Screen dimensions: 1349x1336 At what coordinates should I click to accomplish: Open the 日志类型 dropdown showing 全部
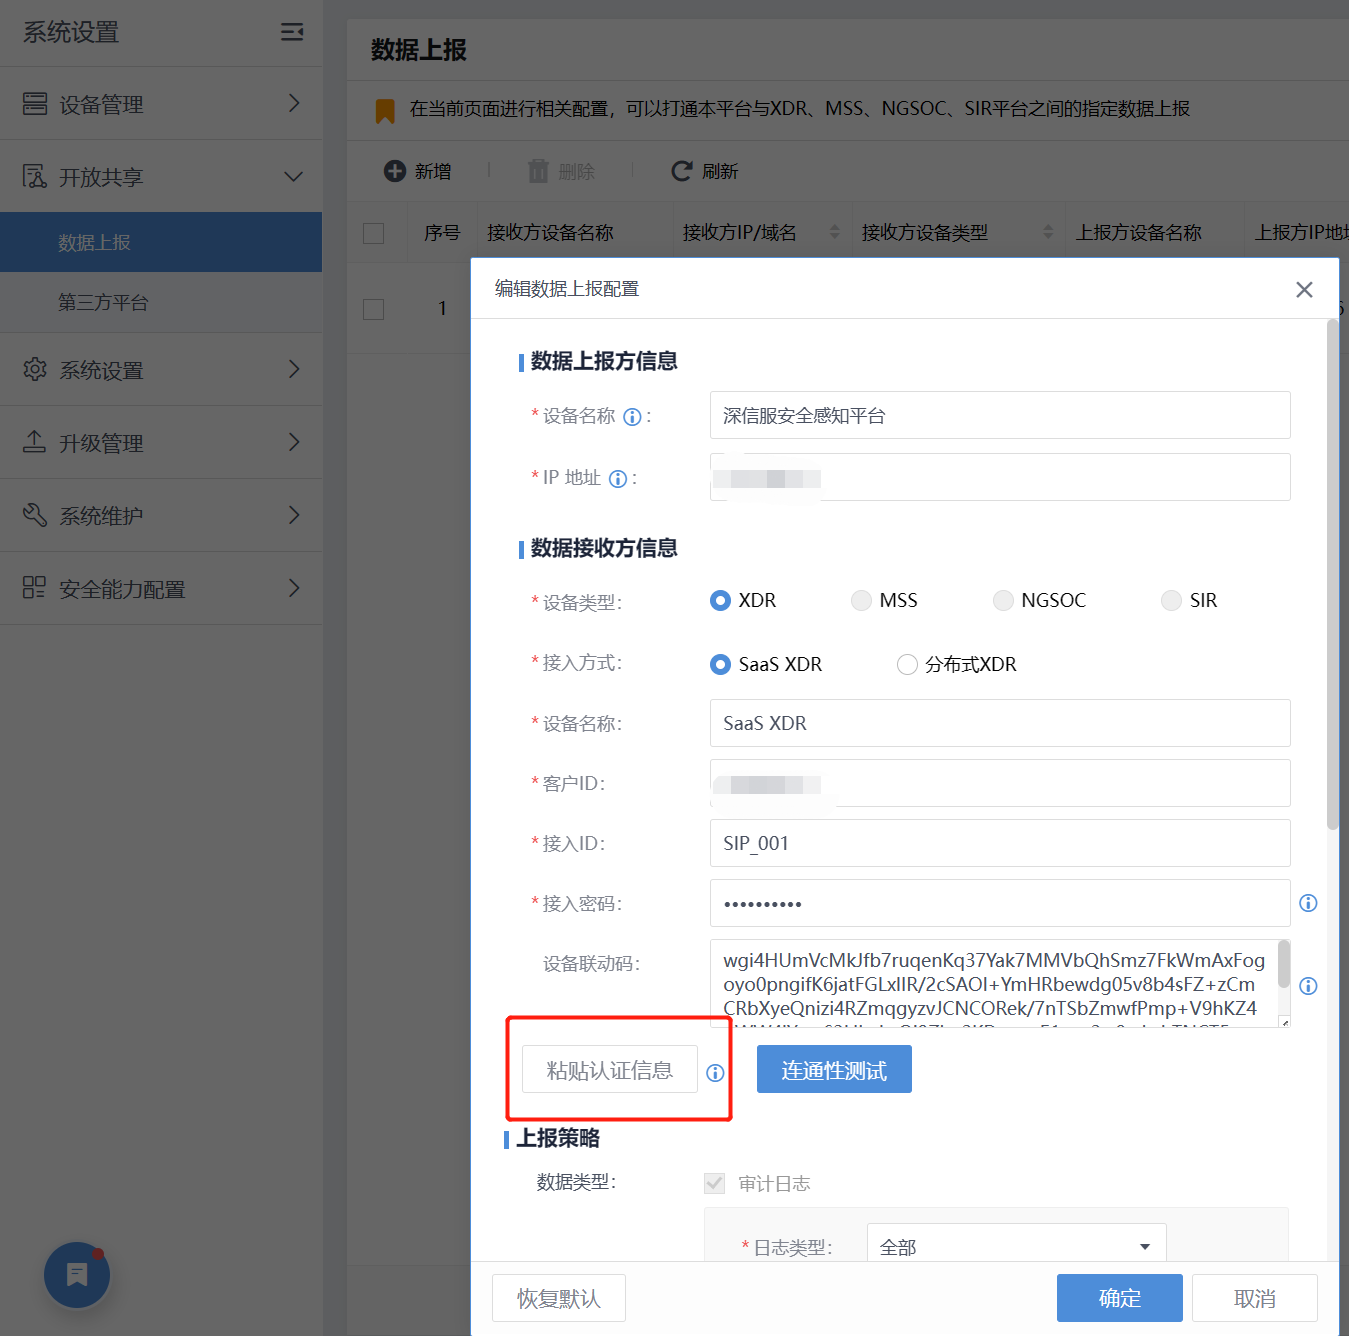click(1014, 1246)
